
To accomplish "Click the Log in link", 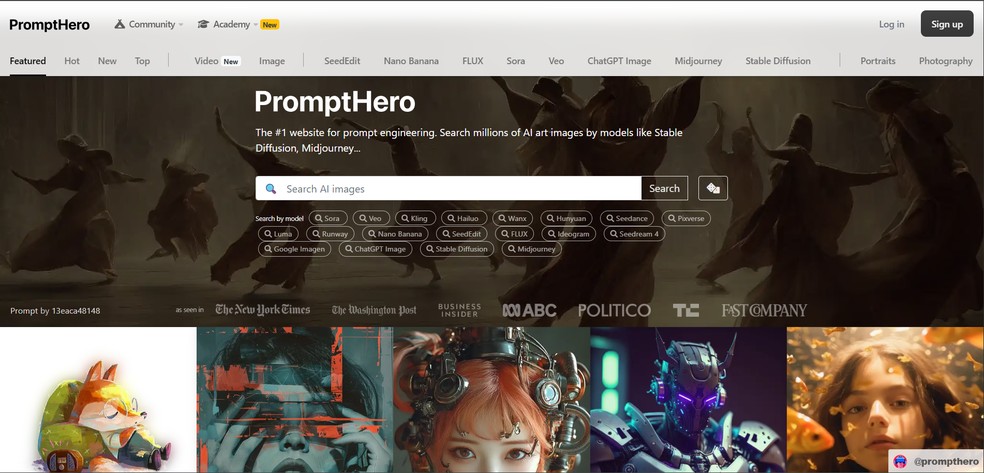I will [891, 24].
